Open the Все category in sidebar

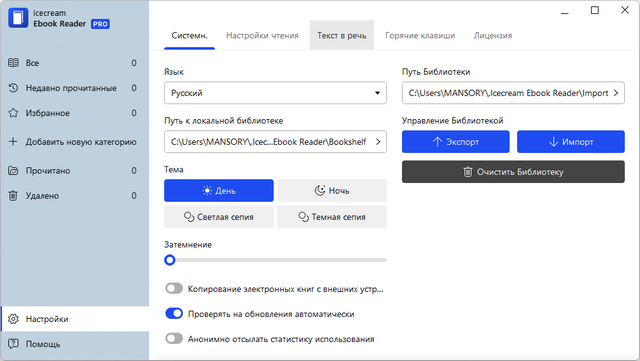click(x=75, y=63)
